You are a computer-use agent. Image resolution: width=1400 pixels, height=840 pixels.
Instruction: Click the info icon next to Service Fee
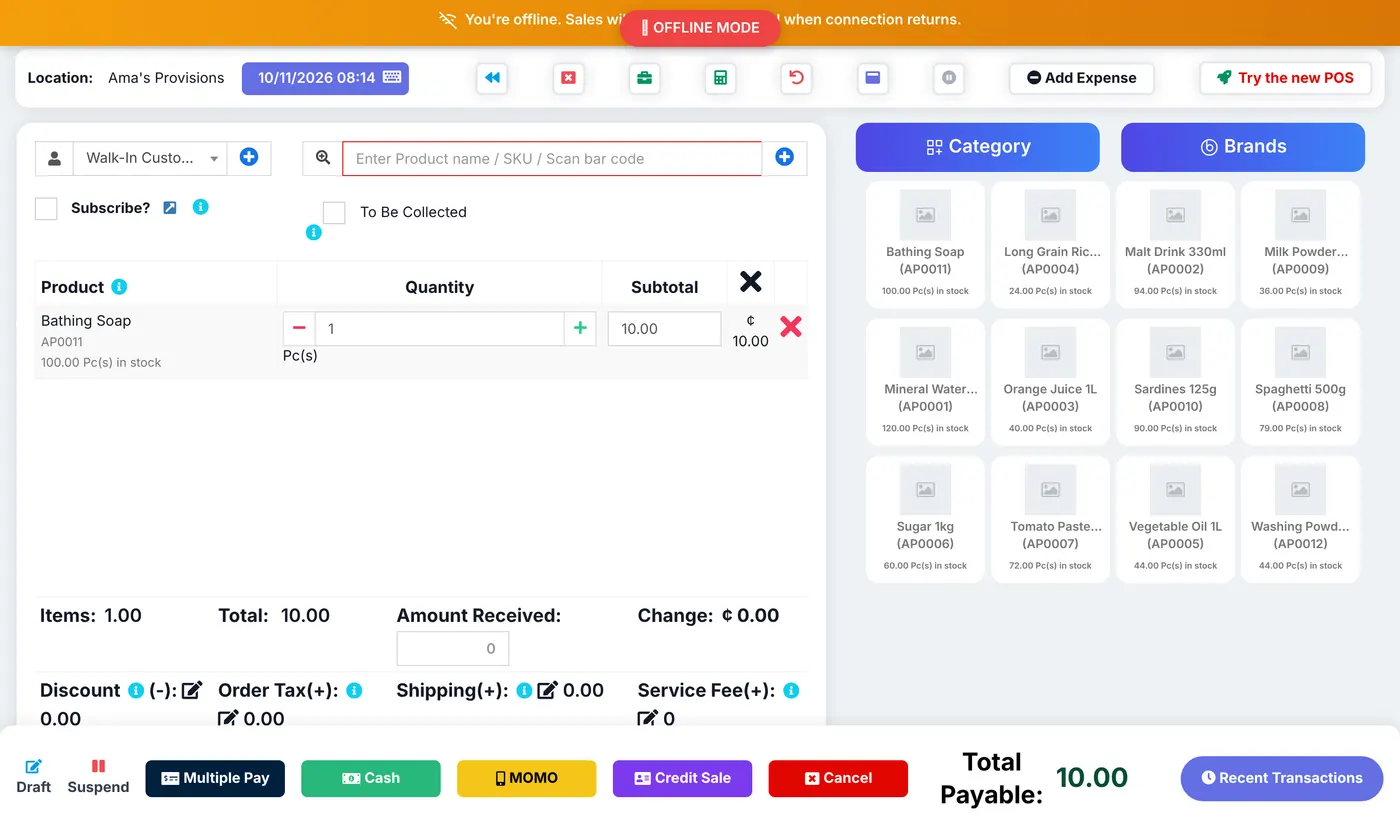791,690
